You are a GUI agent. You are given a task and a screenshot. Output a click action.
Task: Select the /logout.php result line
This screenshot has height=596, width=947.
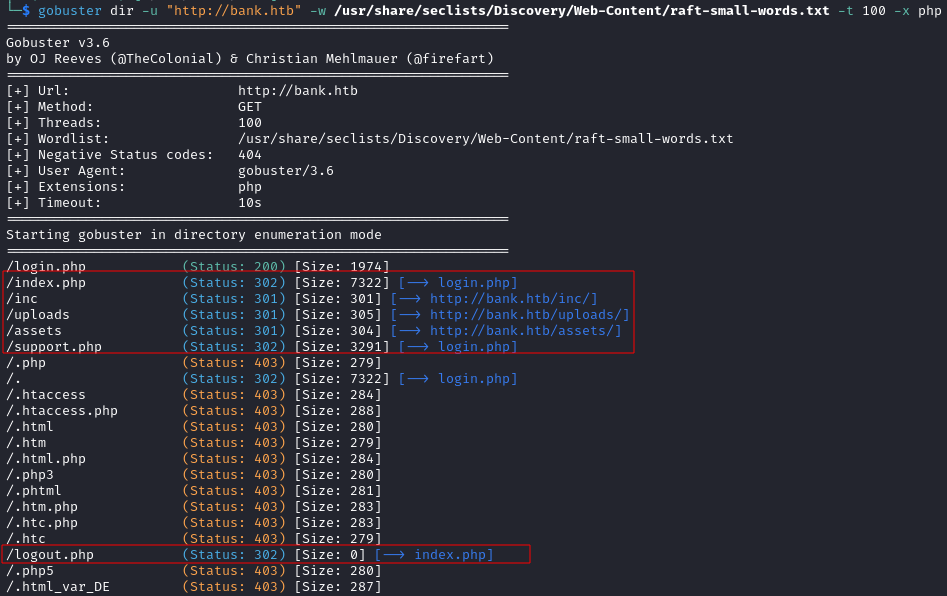tap(249, 555)
